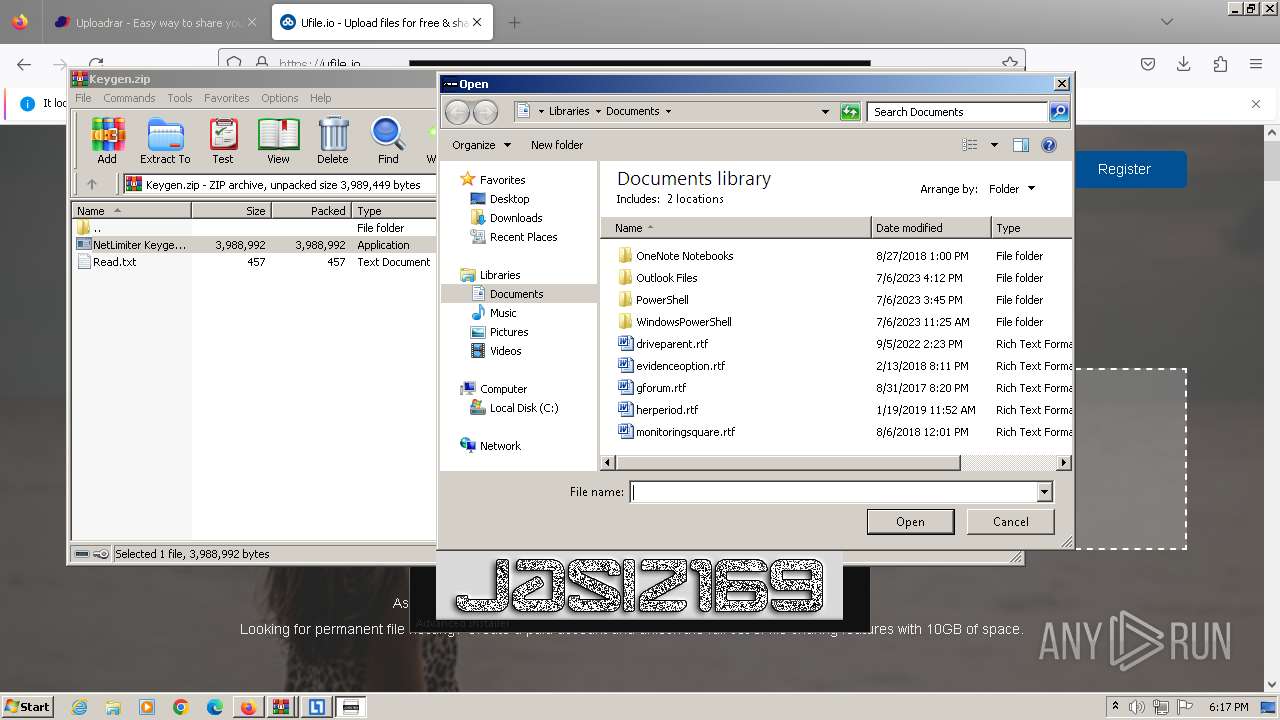The height and width of the screenshot is (720, 1280).
Task: Click Edge icon in taskbar
Action: pos(215,707)
